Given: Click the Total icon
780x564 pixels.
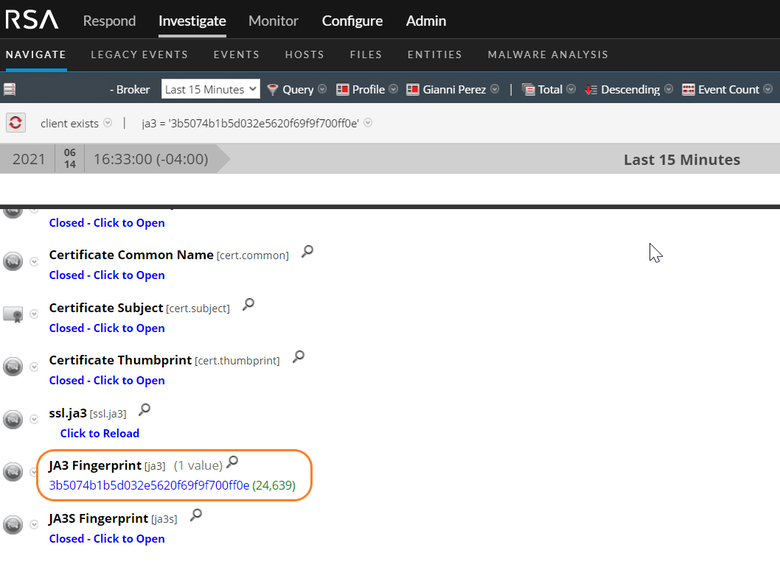Looking at the screenshot, I should (x=528, y=90).
